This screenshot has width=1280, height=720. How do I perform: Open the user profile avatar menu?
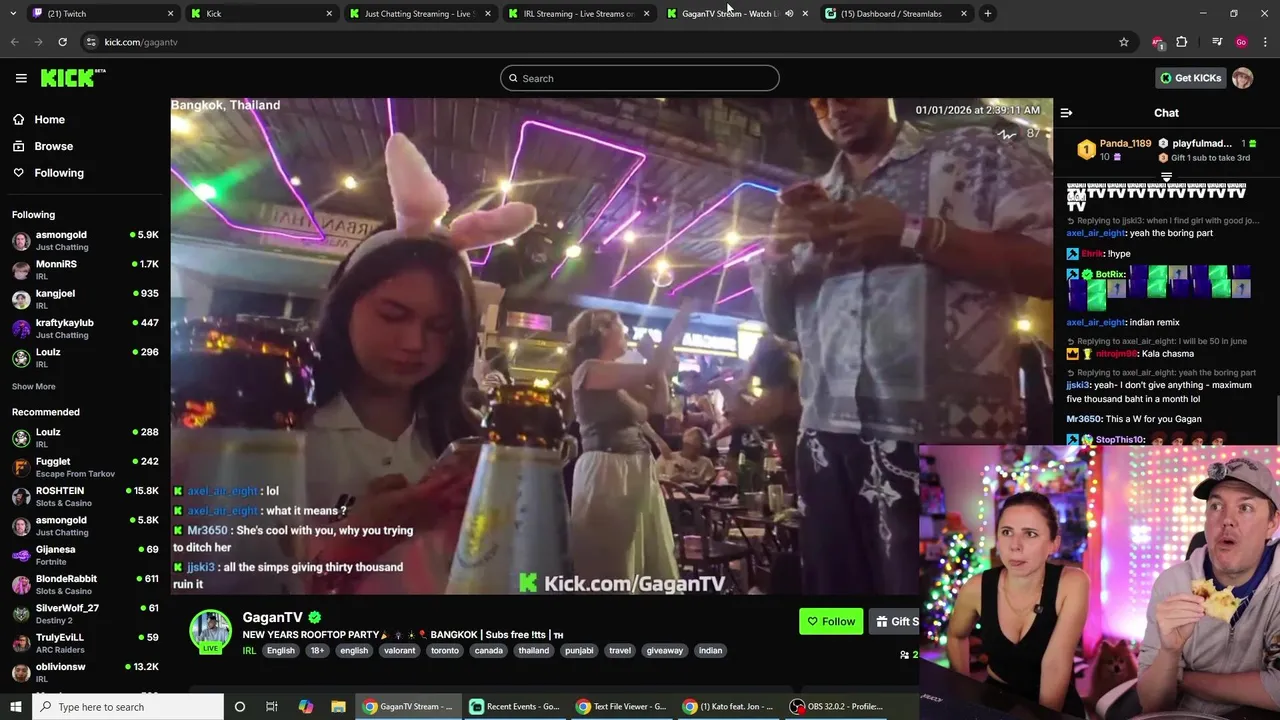pos(1242,78)
